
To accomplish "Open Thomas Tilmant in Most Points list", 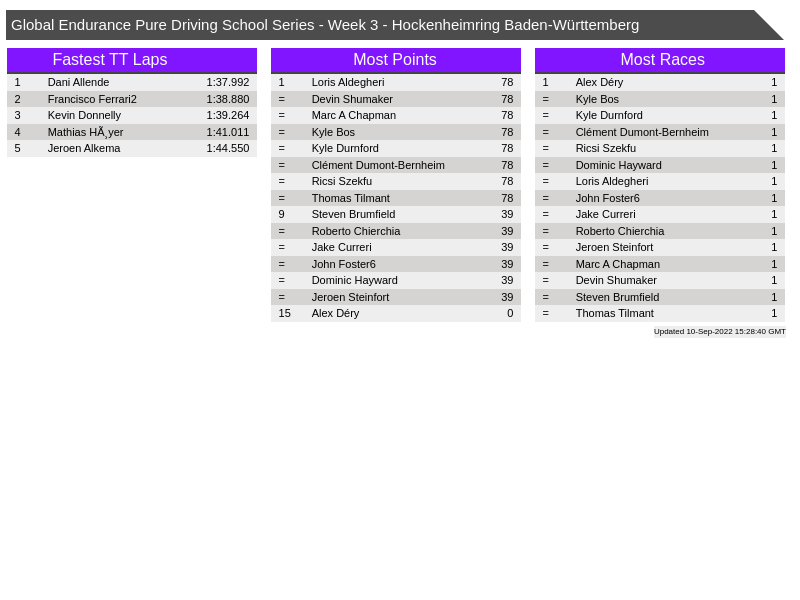I will 350,198.
